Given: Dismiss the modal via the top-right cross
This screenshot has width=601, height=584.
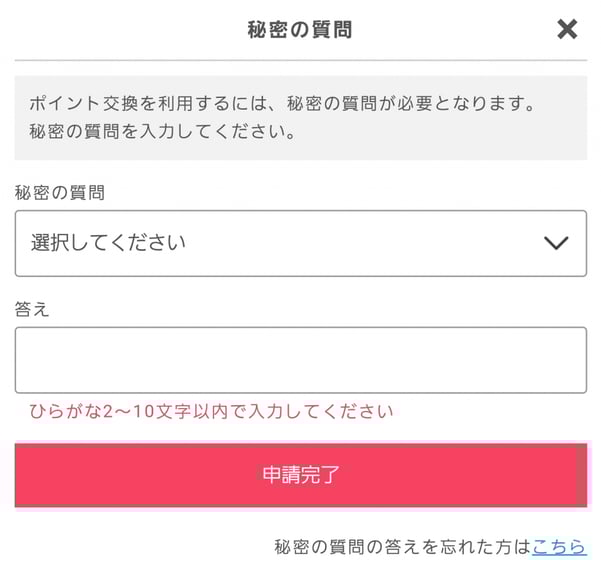Looking at the screenshot, I should point(567,30).
